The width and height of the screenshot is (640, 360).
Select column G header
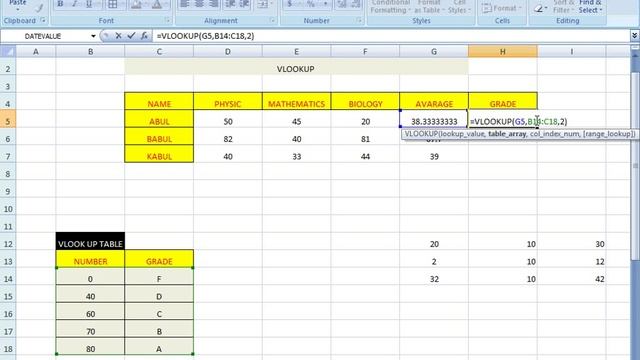[x=434, y=51]
